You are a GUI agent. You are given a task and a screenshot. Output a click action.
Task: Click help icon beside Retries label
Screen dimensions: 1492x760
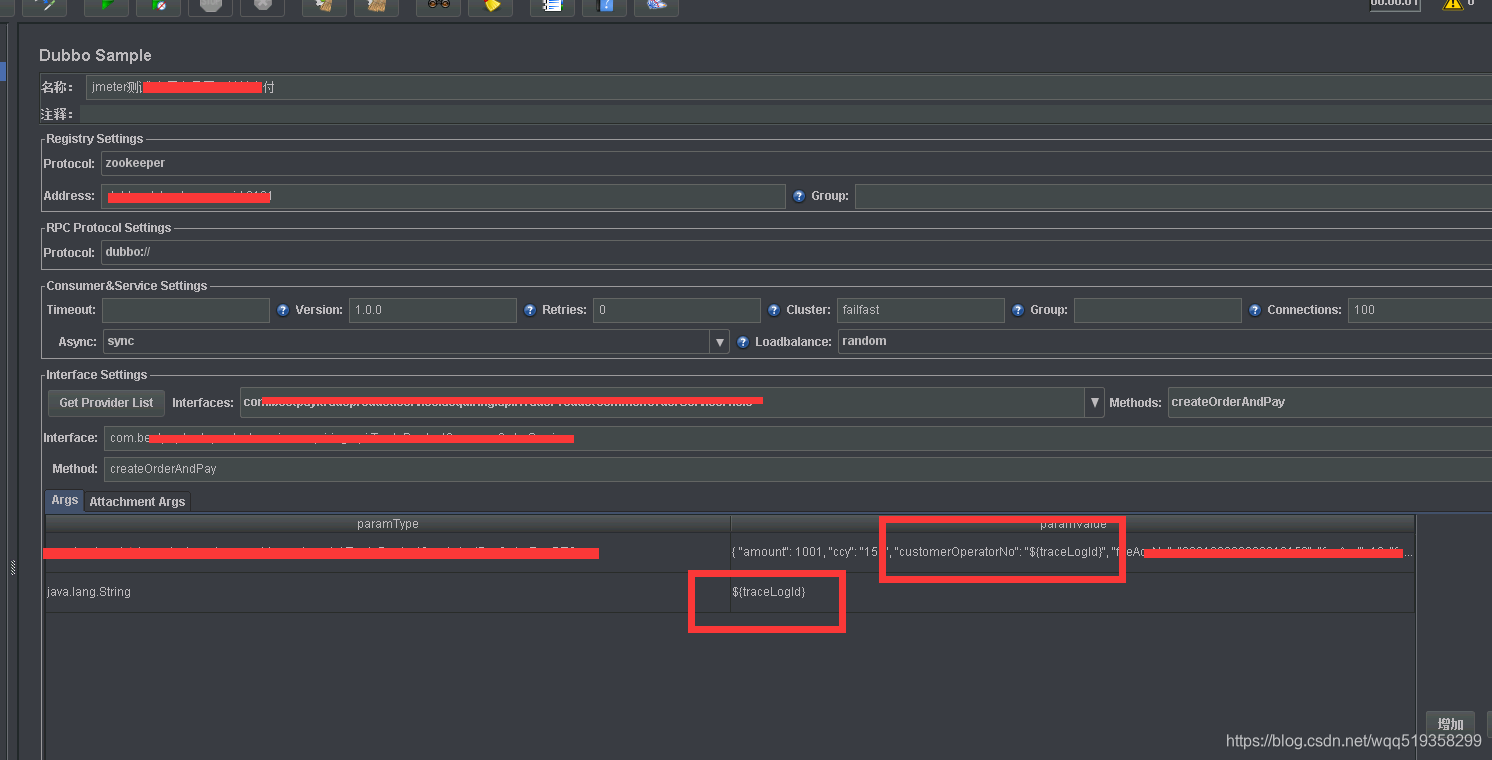click(x=530, y=310)
